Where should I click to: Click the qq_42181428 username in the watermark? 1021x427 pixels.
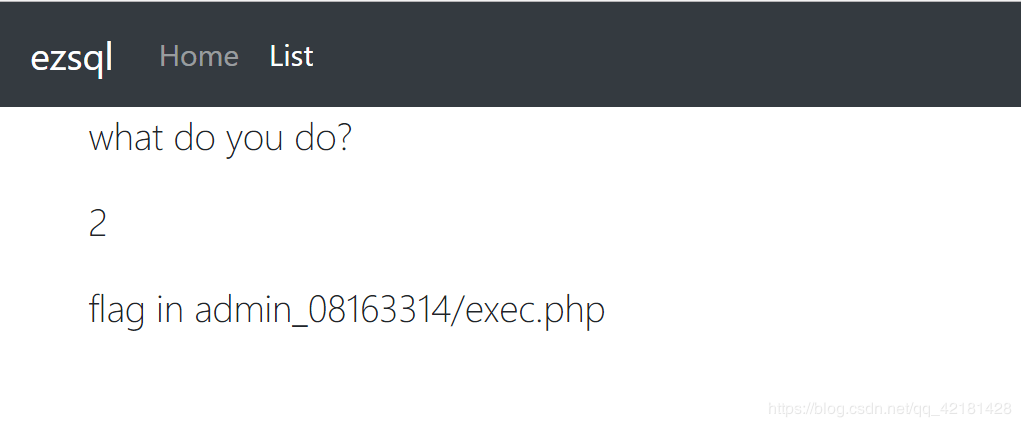point(964,409)
